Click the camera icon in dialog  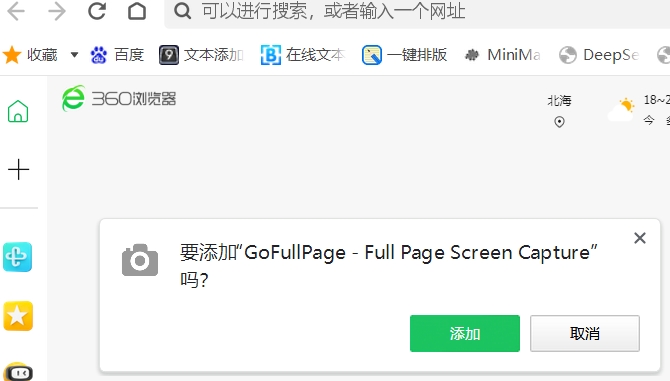[140, 260]
